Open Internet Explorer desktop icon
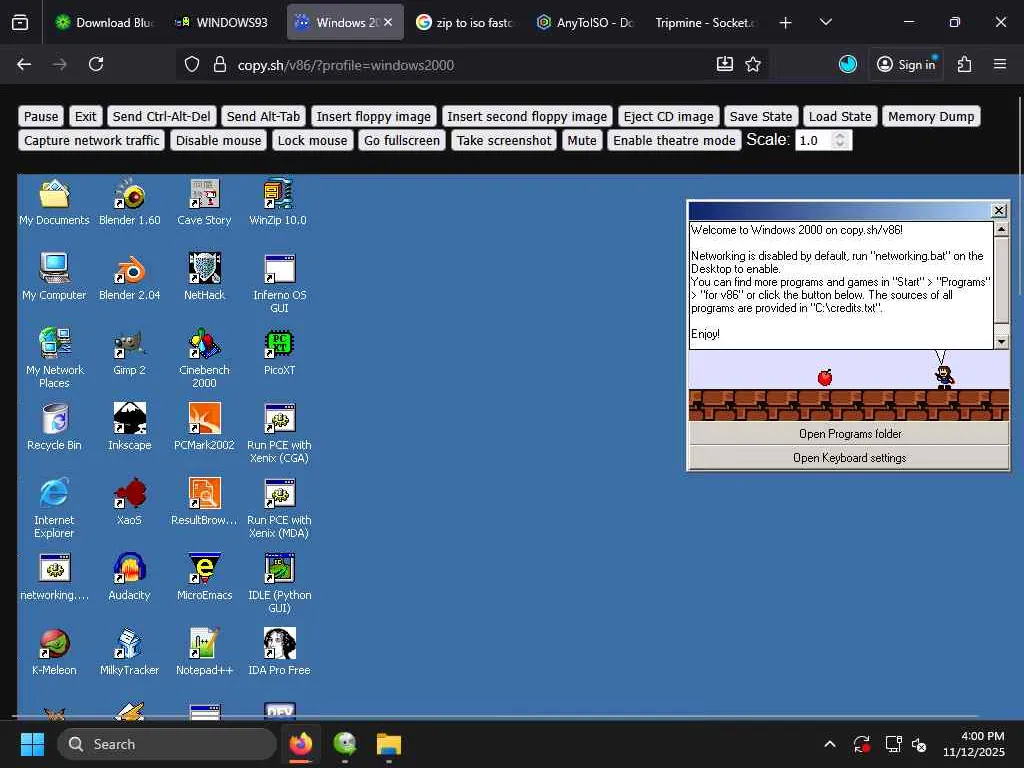 [54, 509]
